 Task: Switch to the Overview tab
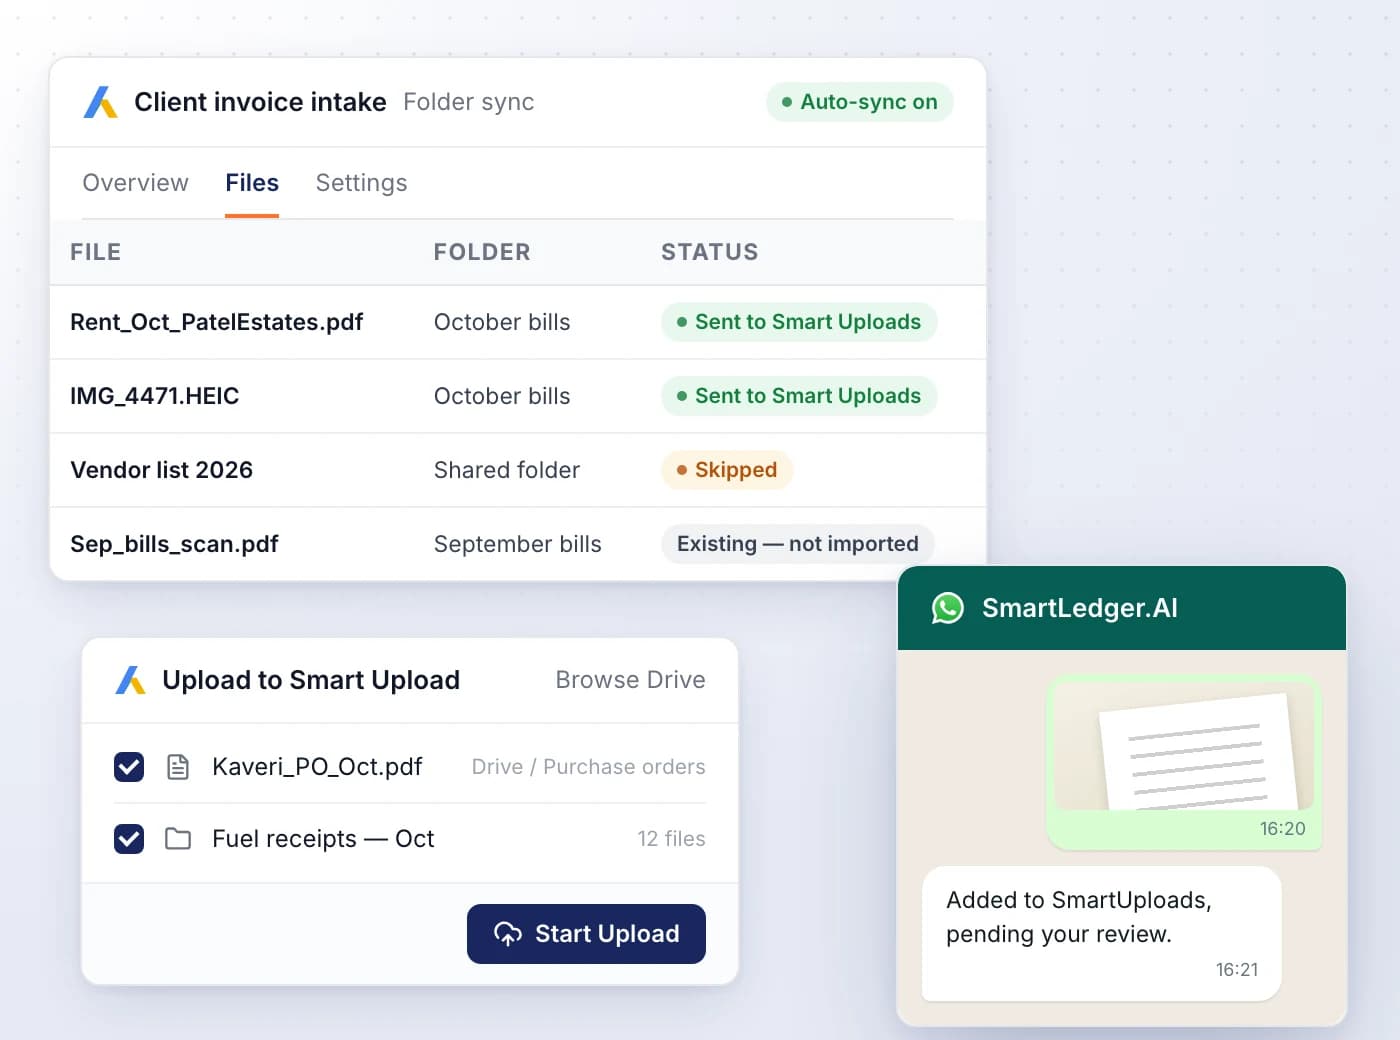click(x=135, y=183)
